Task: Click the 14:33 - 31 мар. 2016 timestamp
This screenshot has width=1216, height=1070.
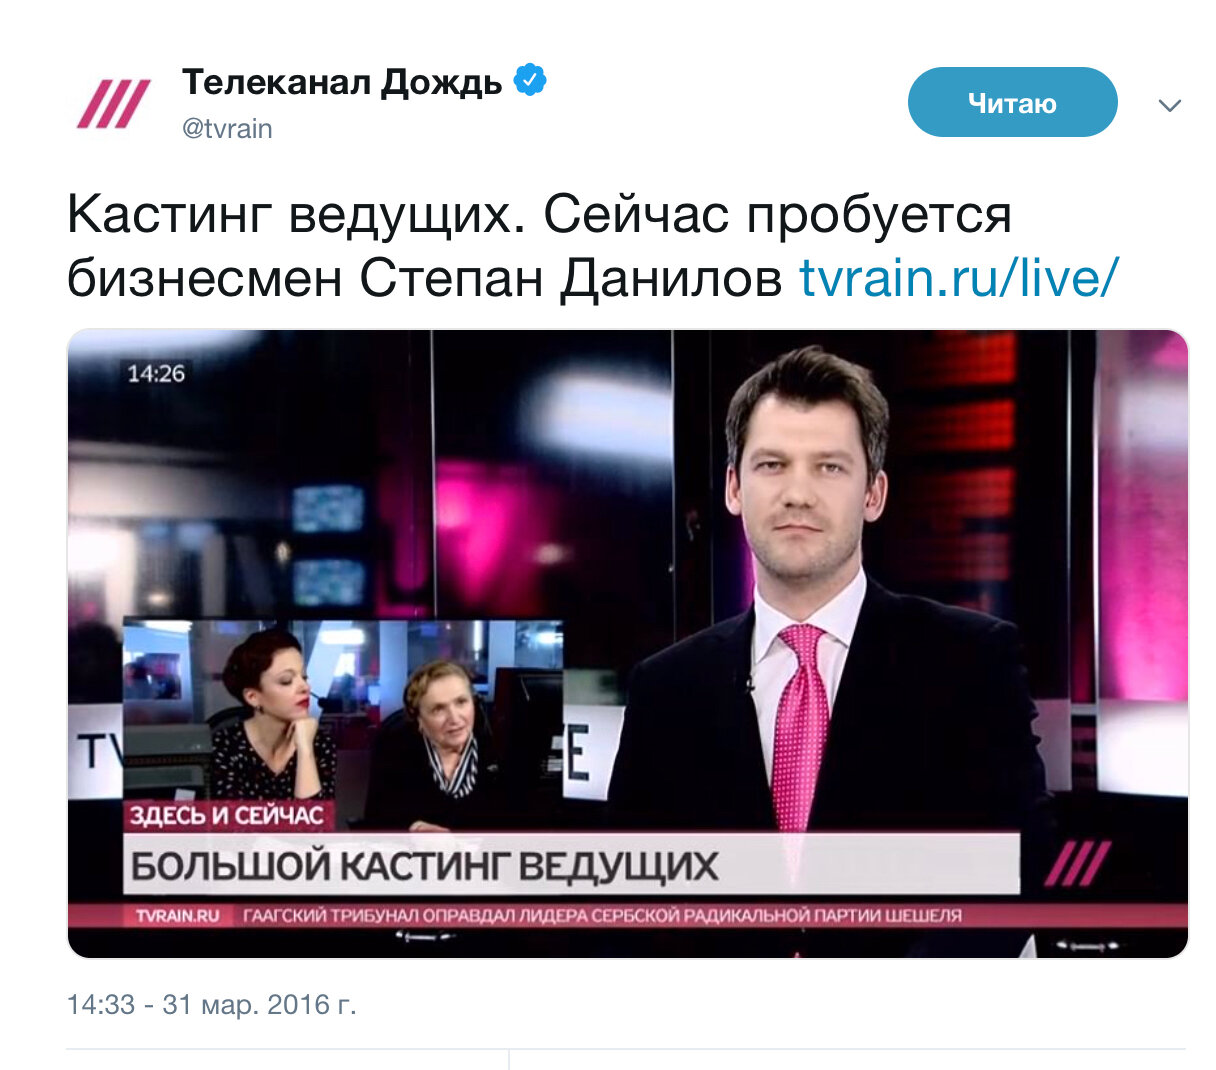Action: pos(211,1004)
